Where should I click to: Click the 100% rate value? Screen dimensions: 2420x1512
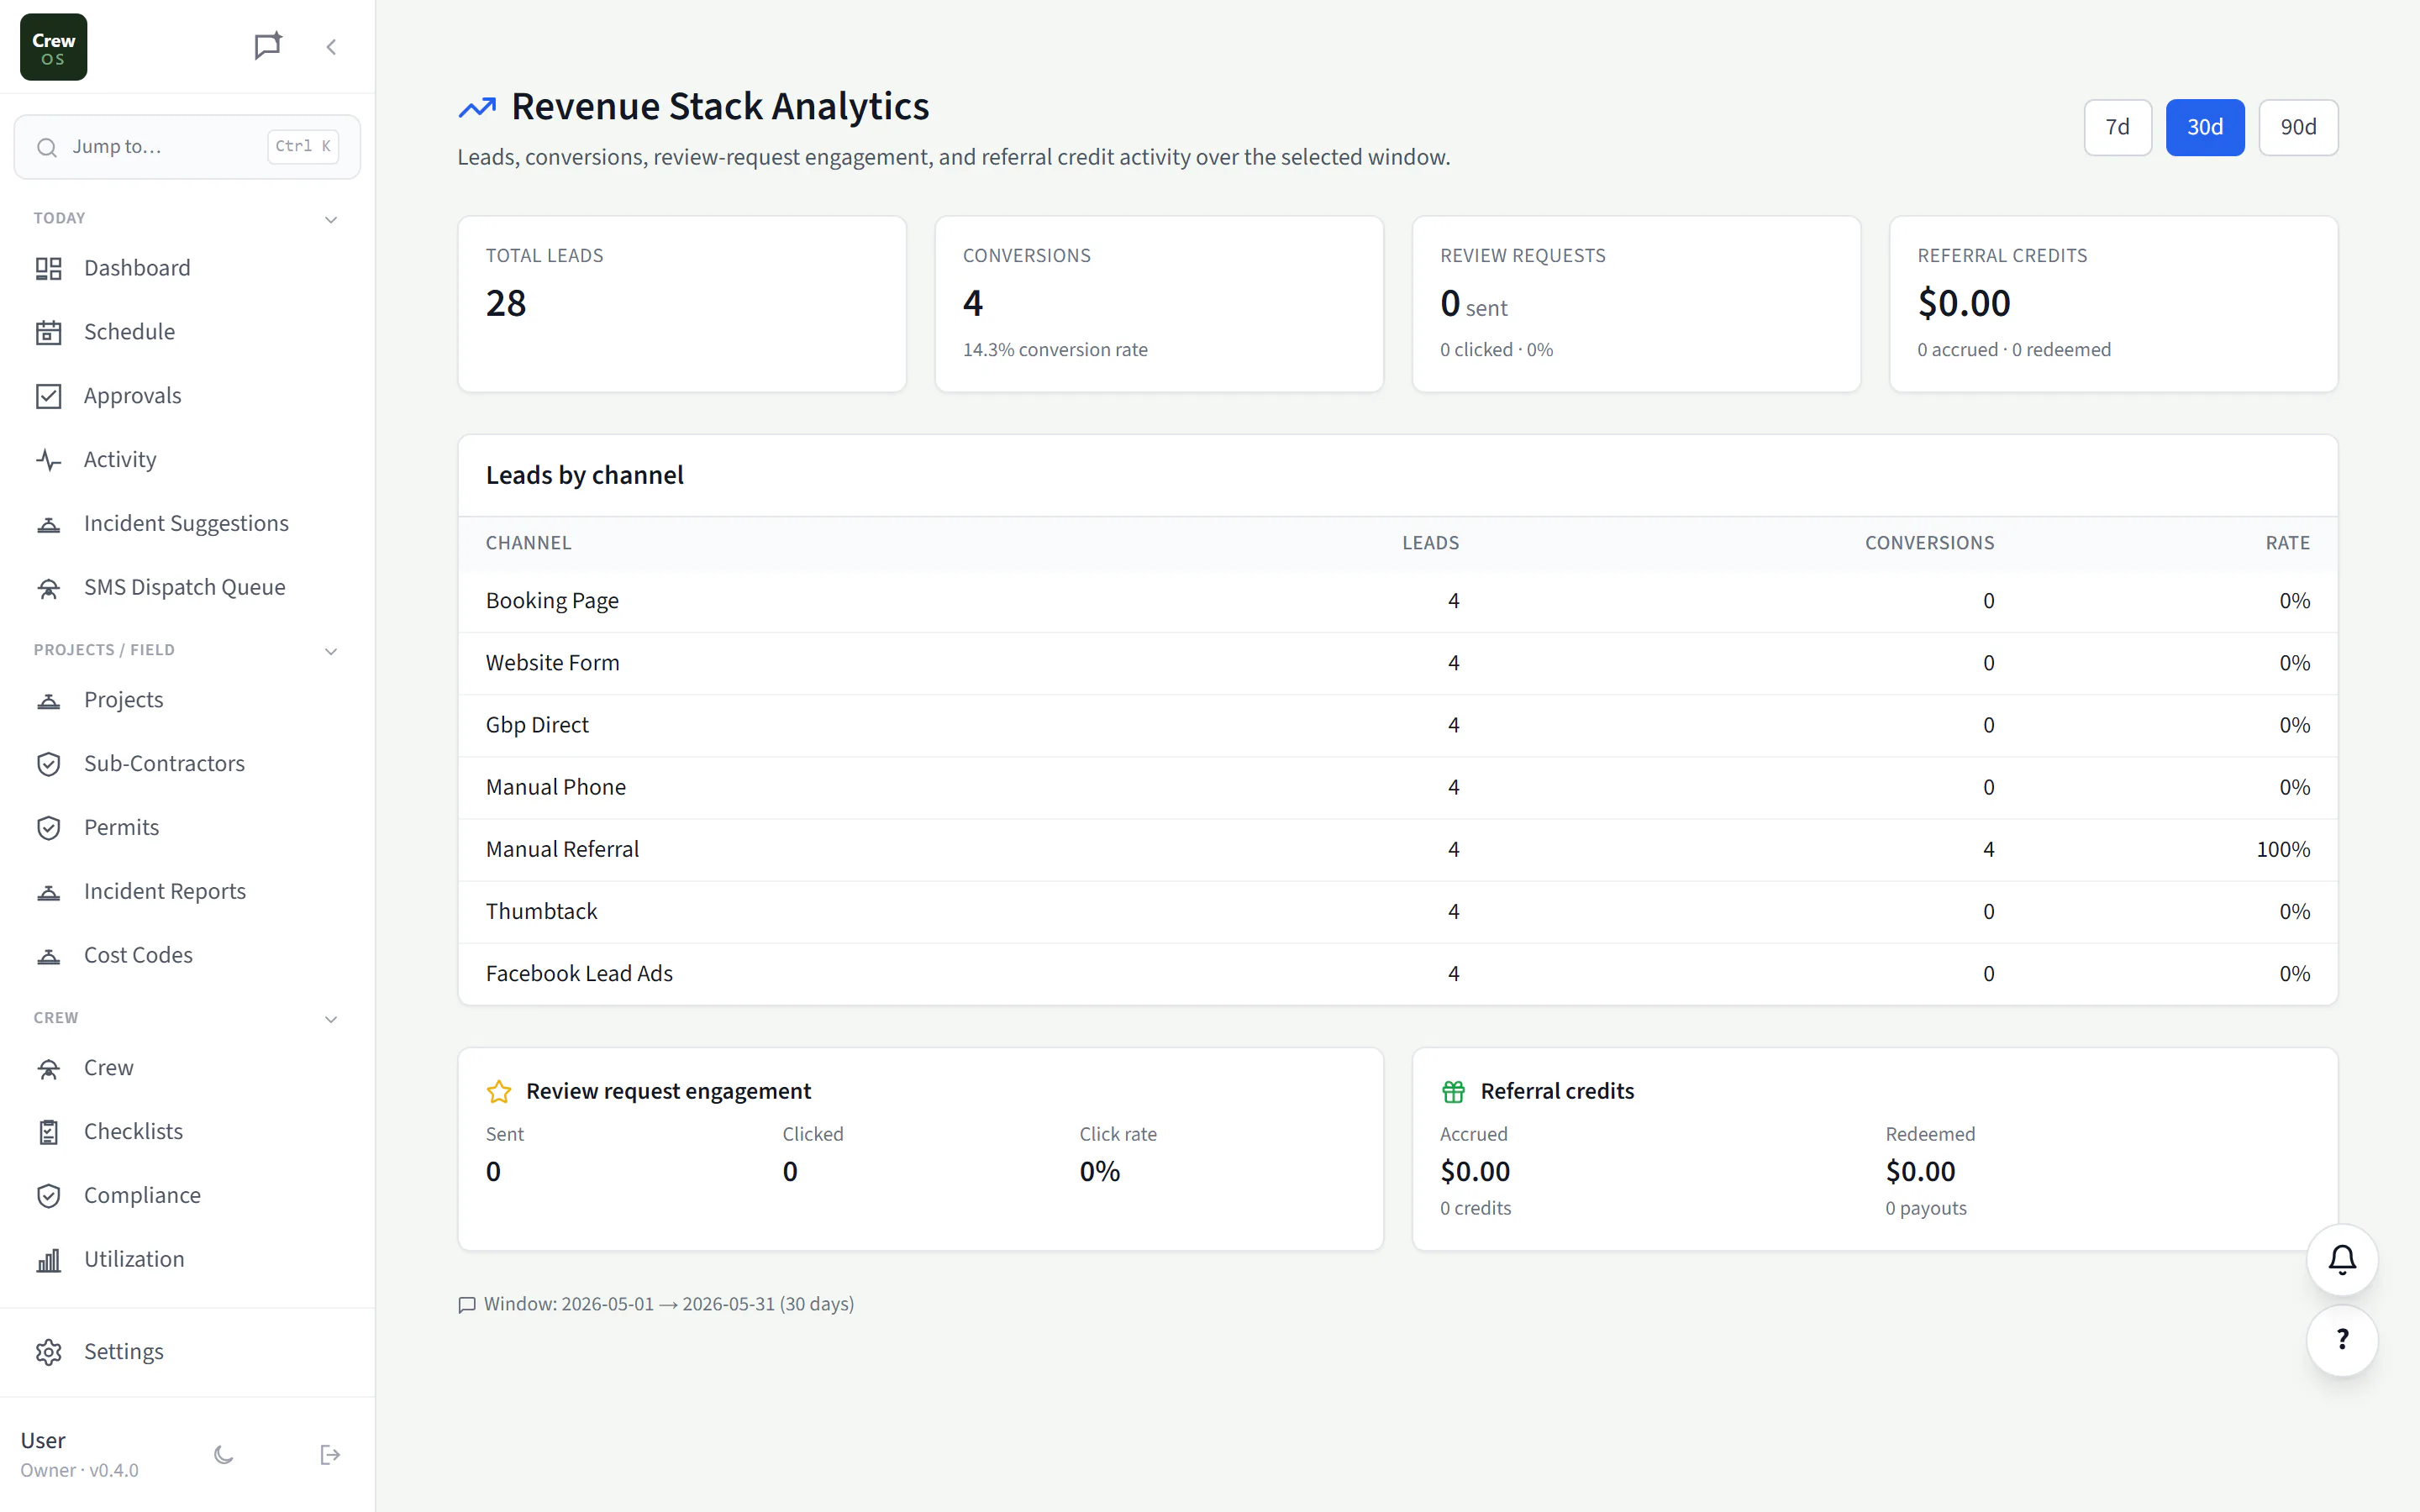pos(2283,850)
